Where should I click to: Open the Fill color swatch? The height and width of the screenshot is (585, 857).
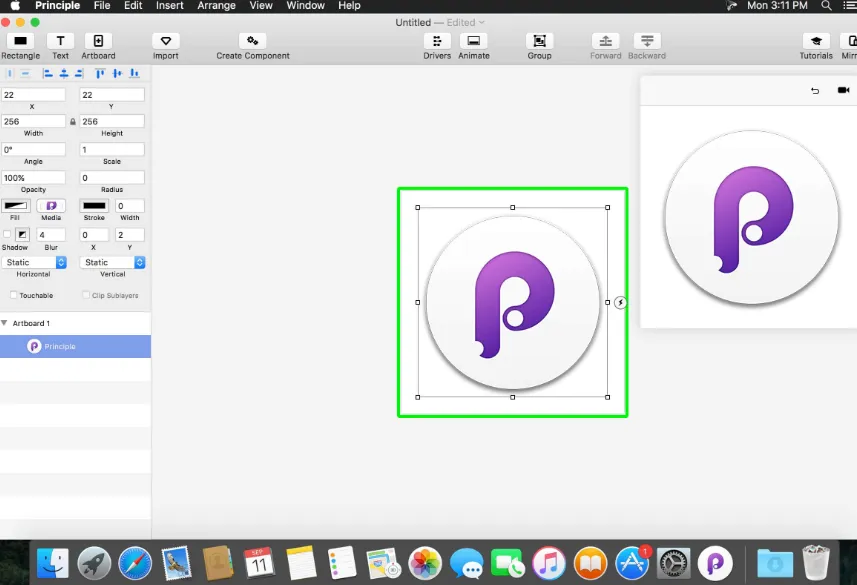coord(15,206)
